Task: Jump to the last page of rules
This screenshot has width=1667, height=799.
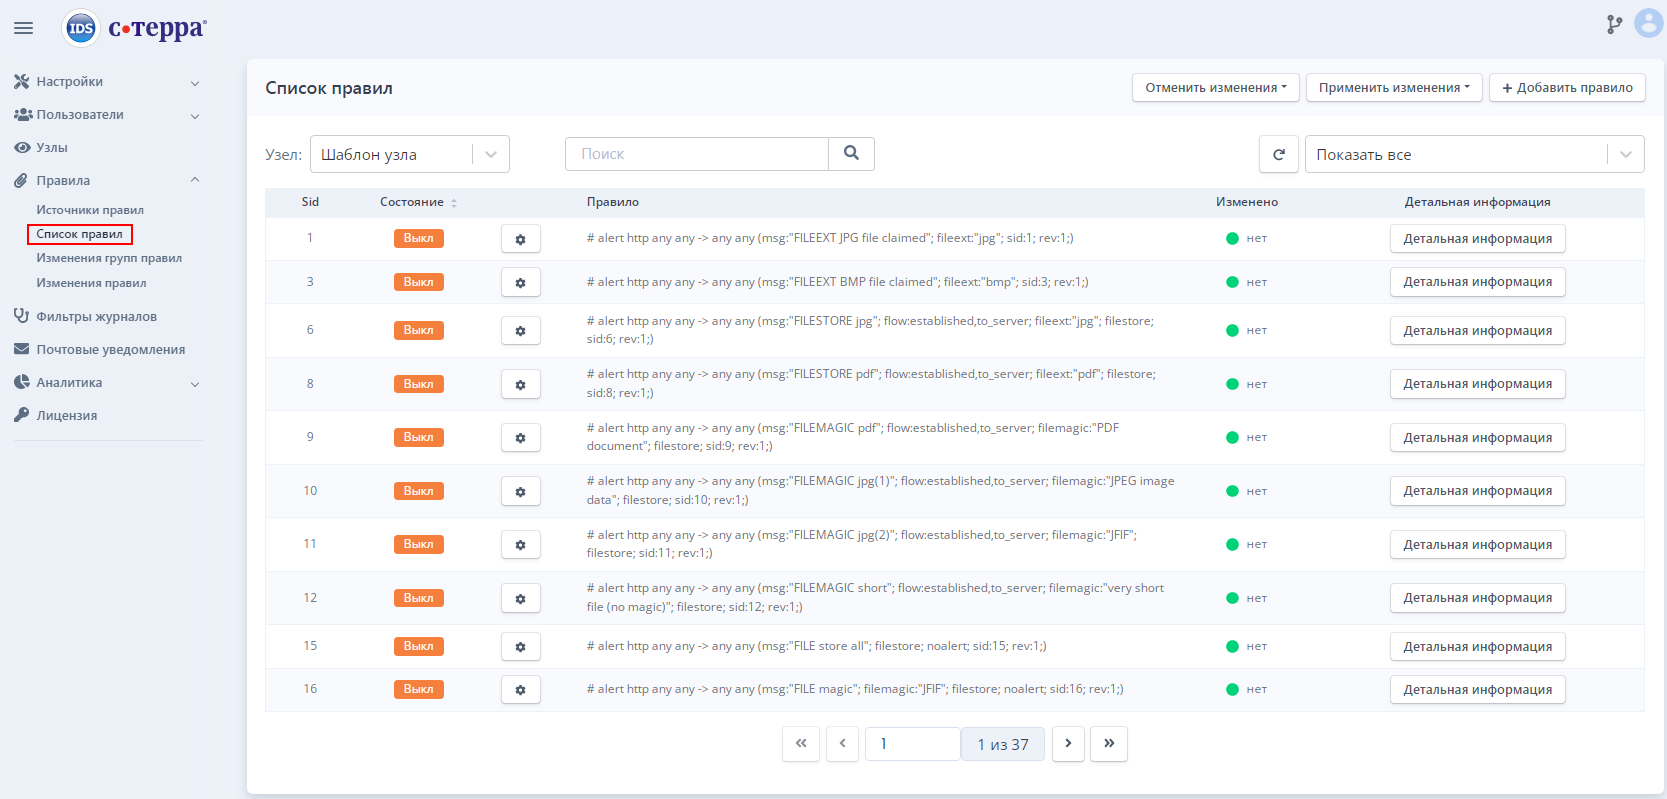Action: click(1109, 744)
